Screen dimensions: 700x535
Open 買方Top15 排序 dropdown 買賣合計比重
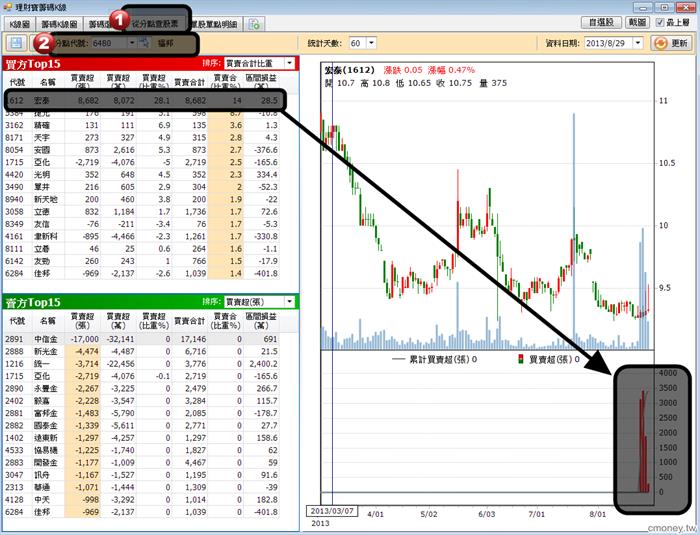click(290, 63)
